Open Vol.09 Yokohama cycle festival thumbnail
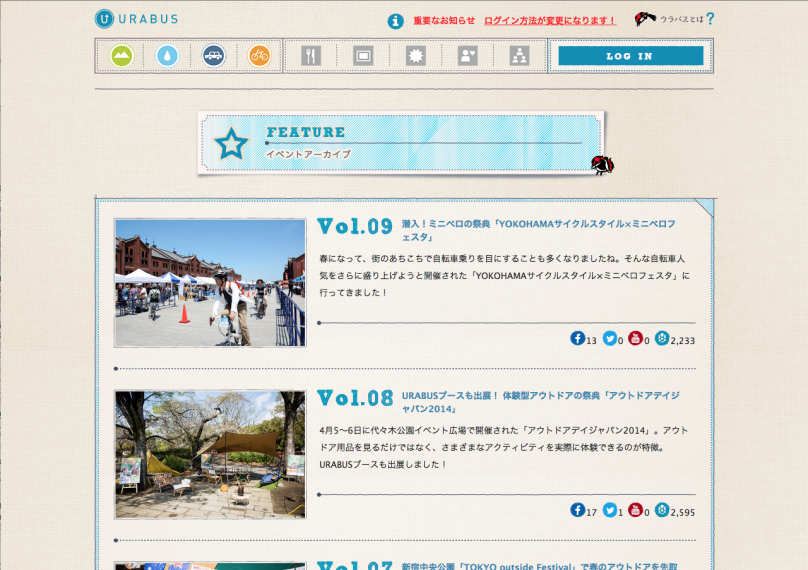Viewport: 808px width, 570px height. [x=210, y=283]
